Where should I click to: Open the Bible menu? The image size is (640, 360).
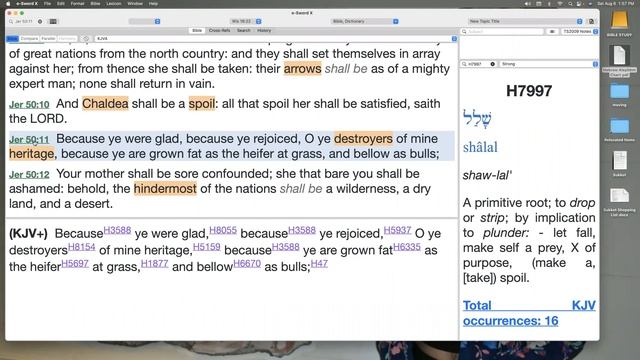click(x=95, y=3)
